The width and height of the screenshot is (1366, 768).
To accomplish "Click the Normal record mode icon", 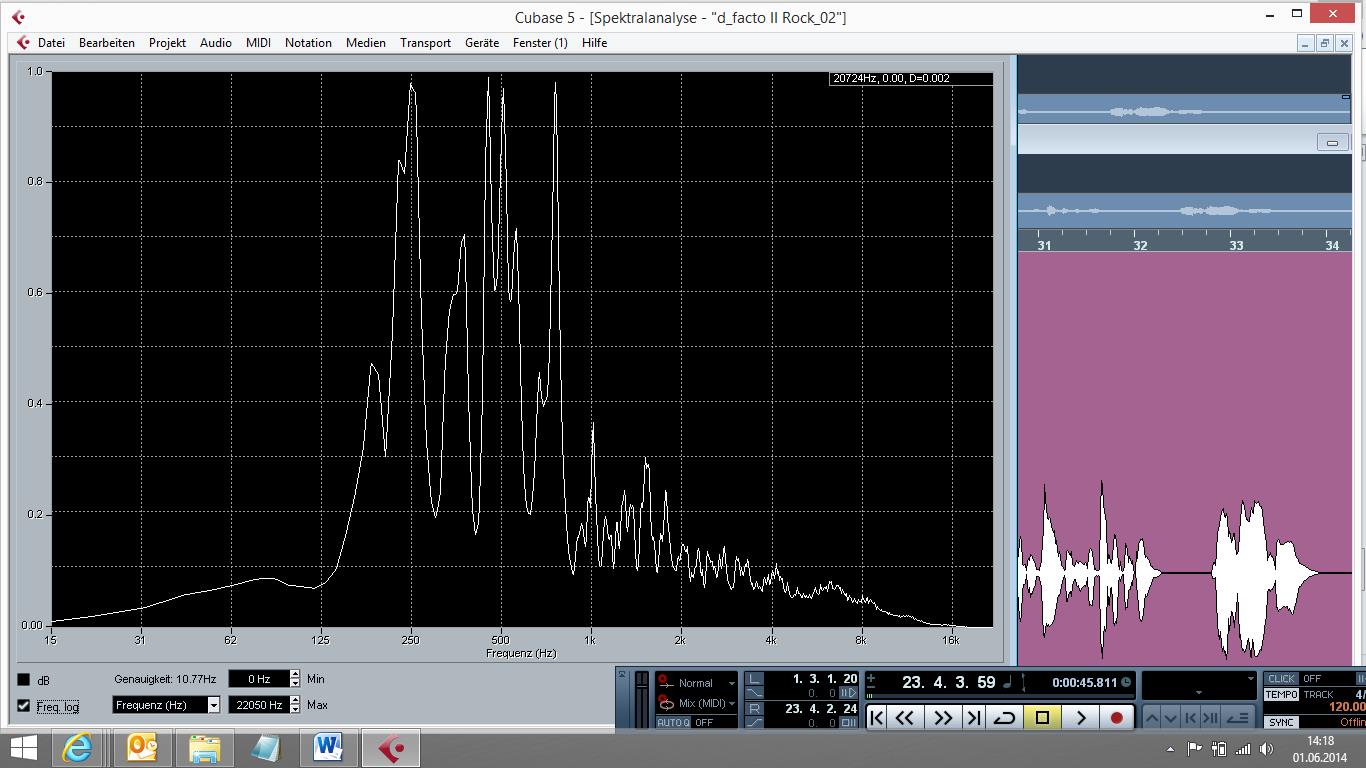I will [665, 682].
